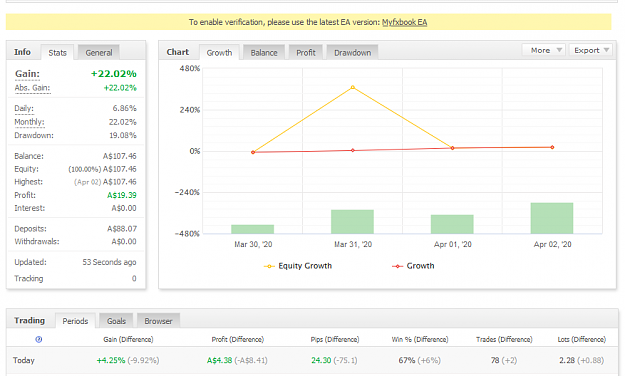The width and height of the screenshot is (625, 376).
Task: Toggle the red Growth legend entry
Action: pyautogui.click(x=413, y=266)
